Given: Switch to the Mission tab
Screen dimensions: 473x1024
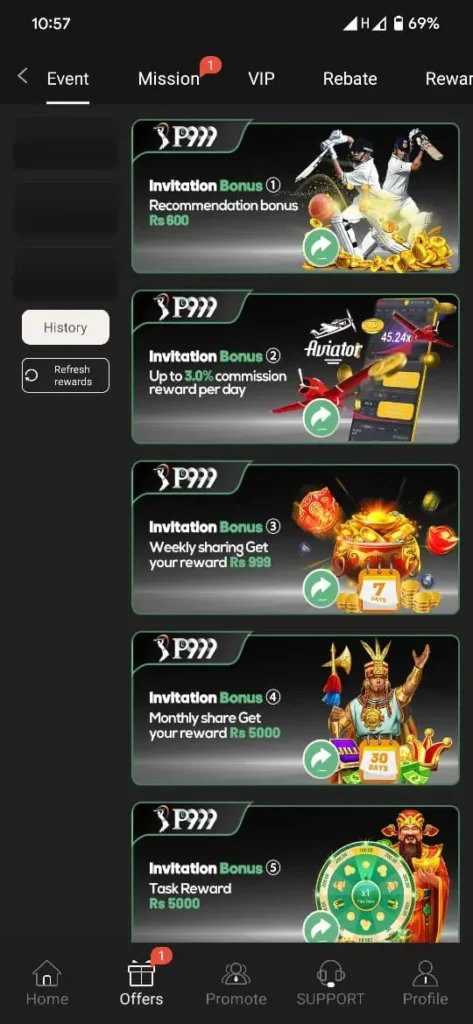Looking at the screenshot, I should (x=169, y=79).
